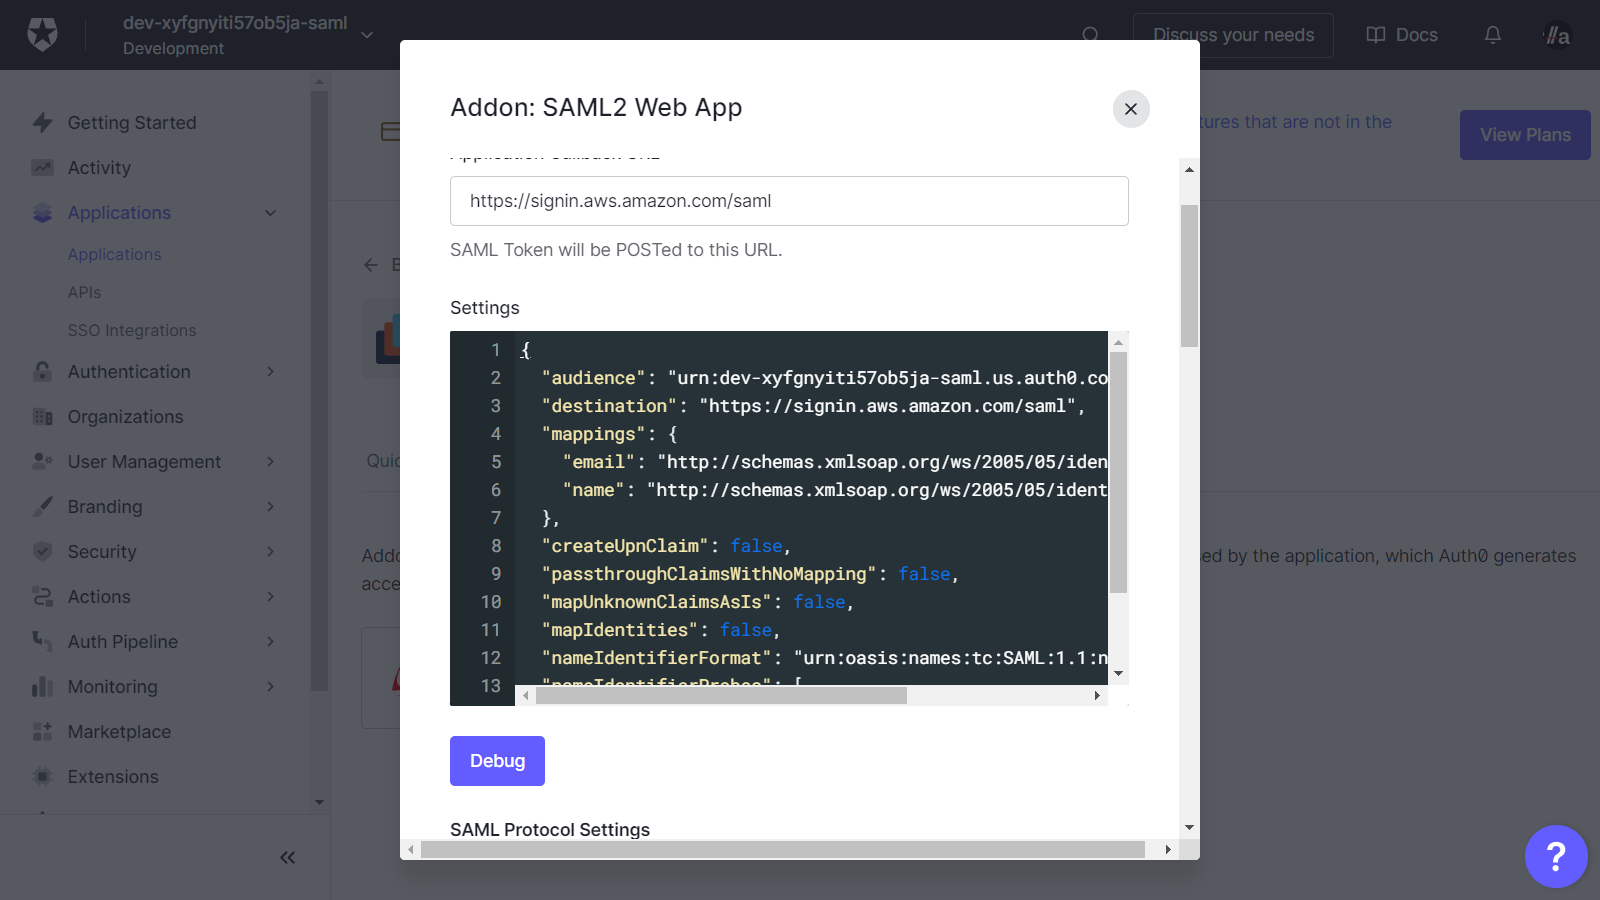Open the APIs submenu item
The height and width of the screenshot is (900, 1600).
[84, 293]
